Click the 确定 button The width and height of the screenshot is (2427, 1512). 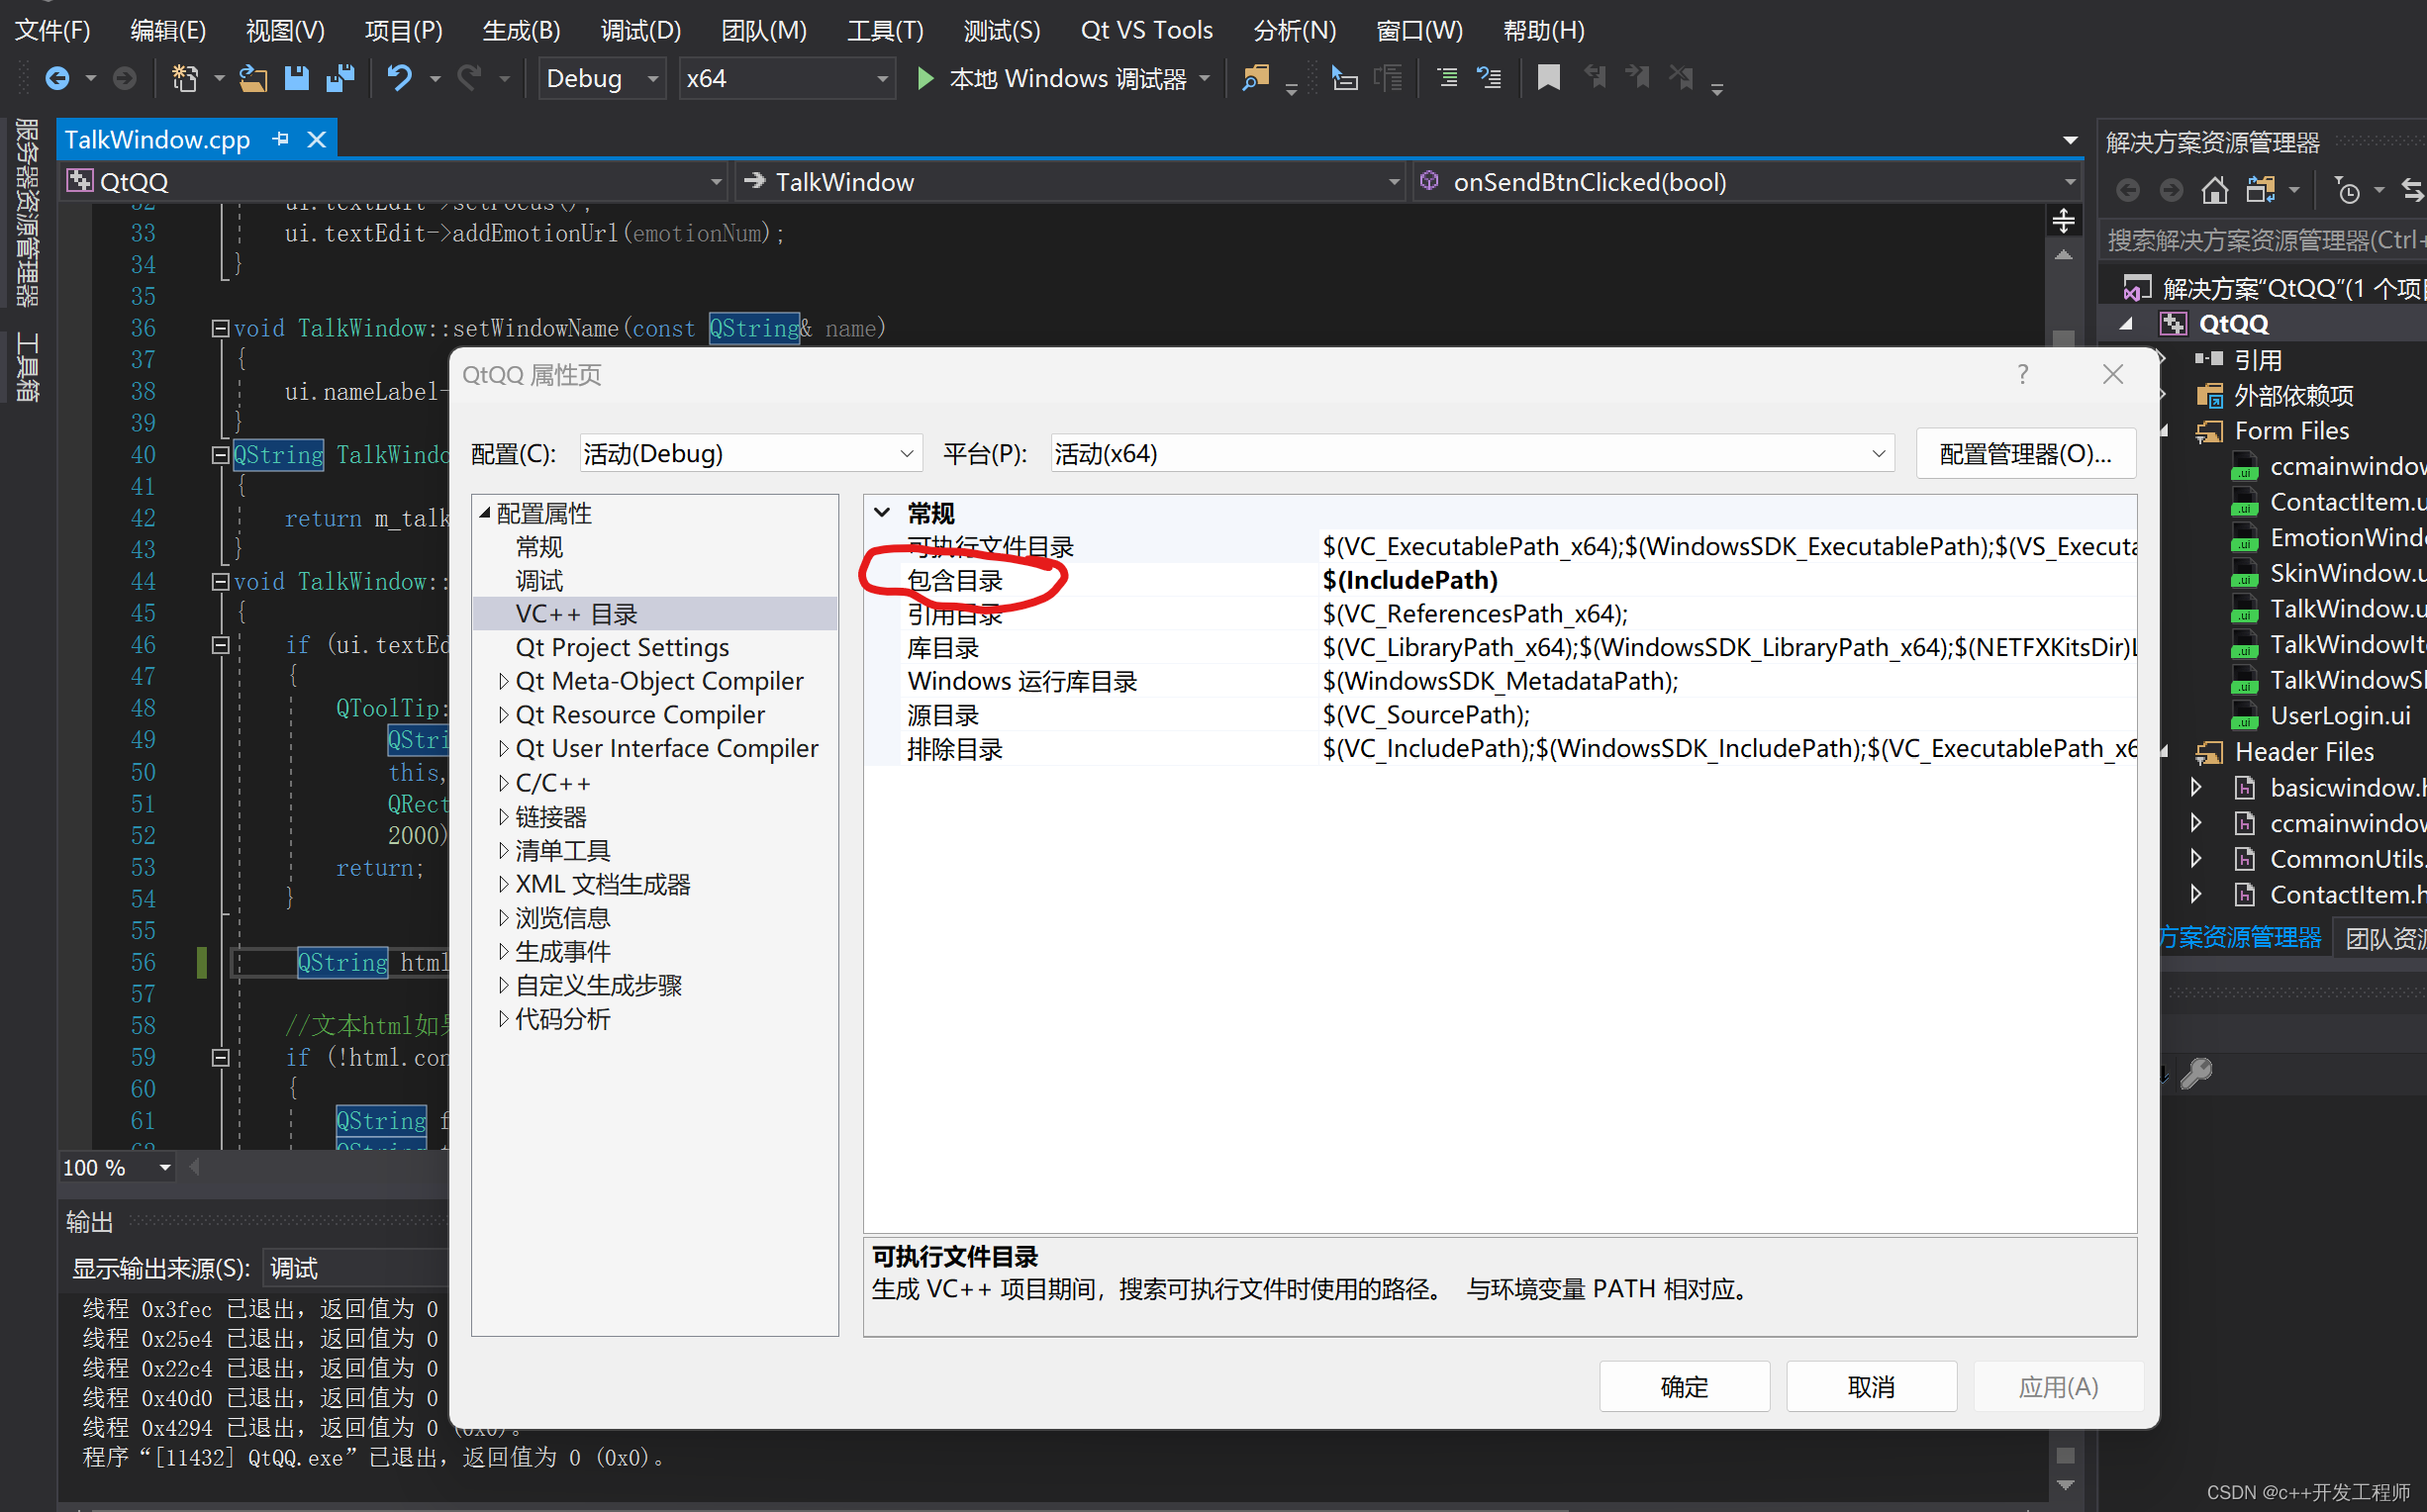pos(1684,1387)
